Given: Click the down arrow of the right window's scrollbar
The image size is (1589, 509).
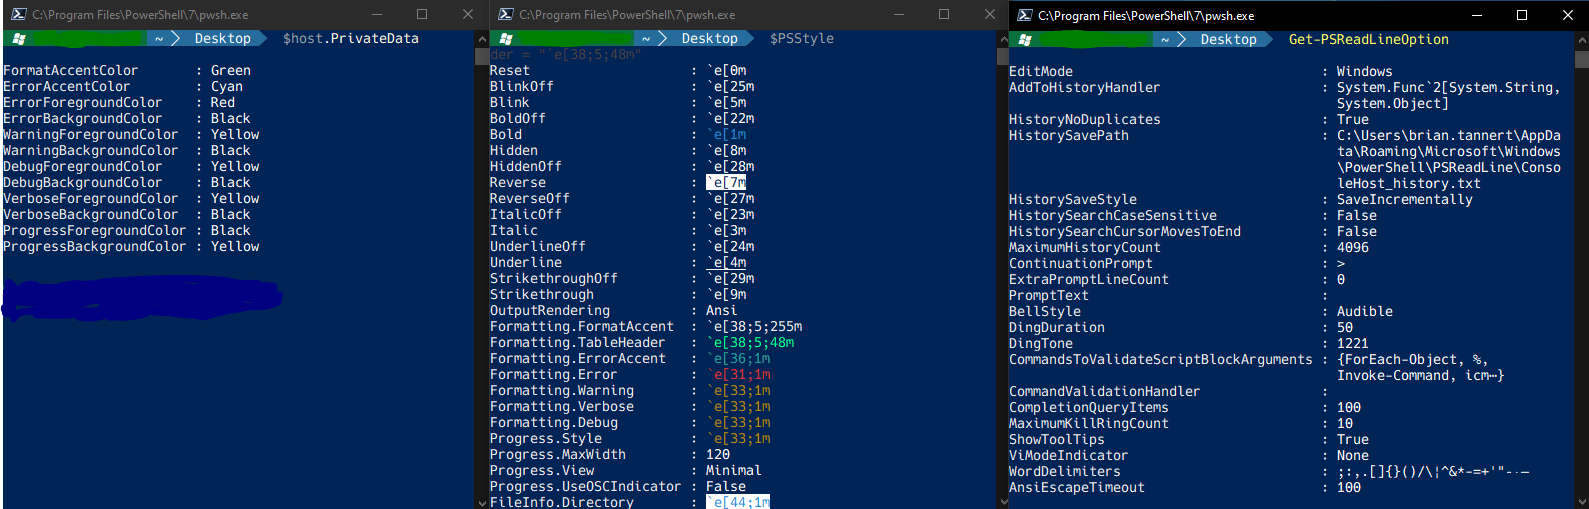Looking at the screenshot, I should click(x=1581, y=501).
